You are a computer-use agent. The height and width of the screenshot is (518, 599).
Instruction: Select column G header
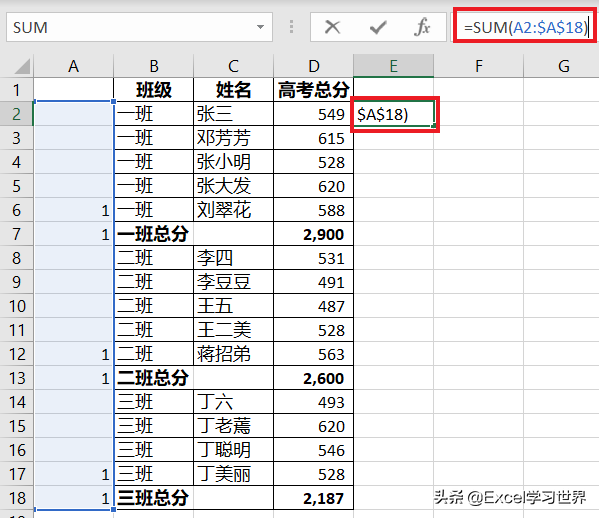(x=561, y=66)
